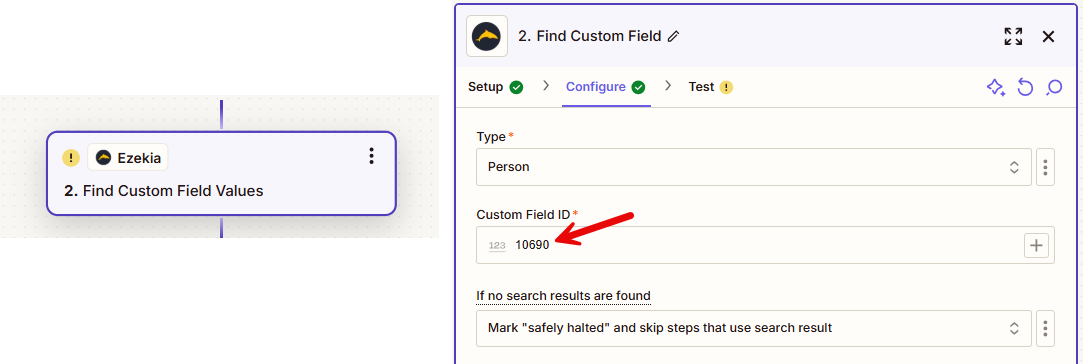Click the Ezekia app badge on the step card

tap(128, 157)
